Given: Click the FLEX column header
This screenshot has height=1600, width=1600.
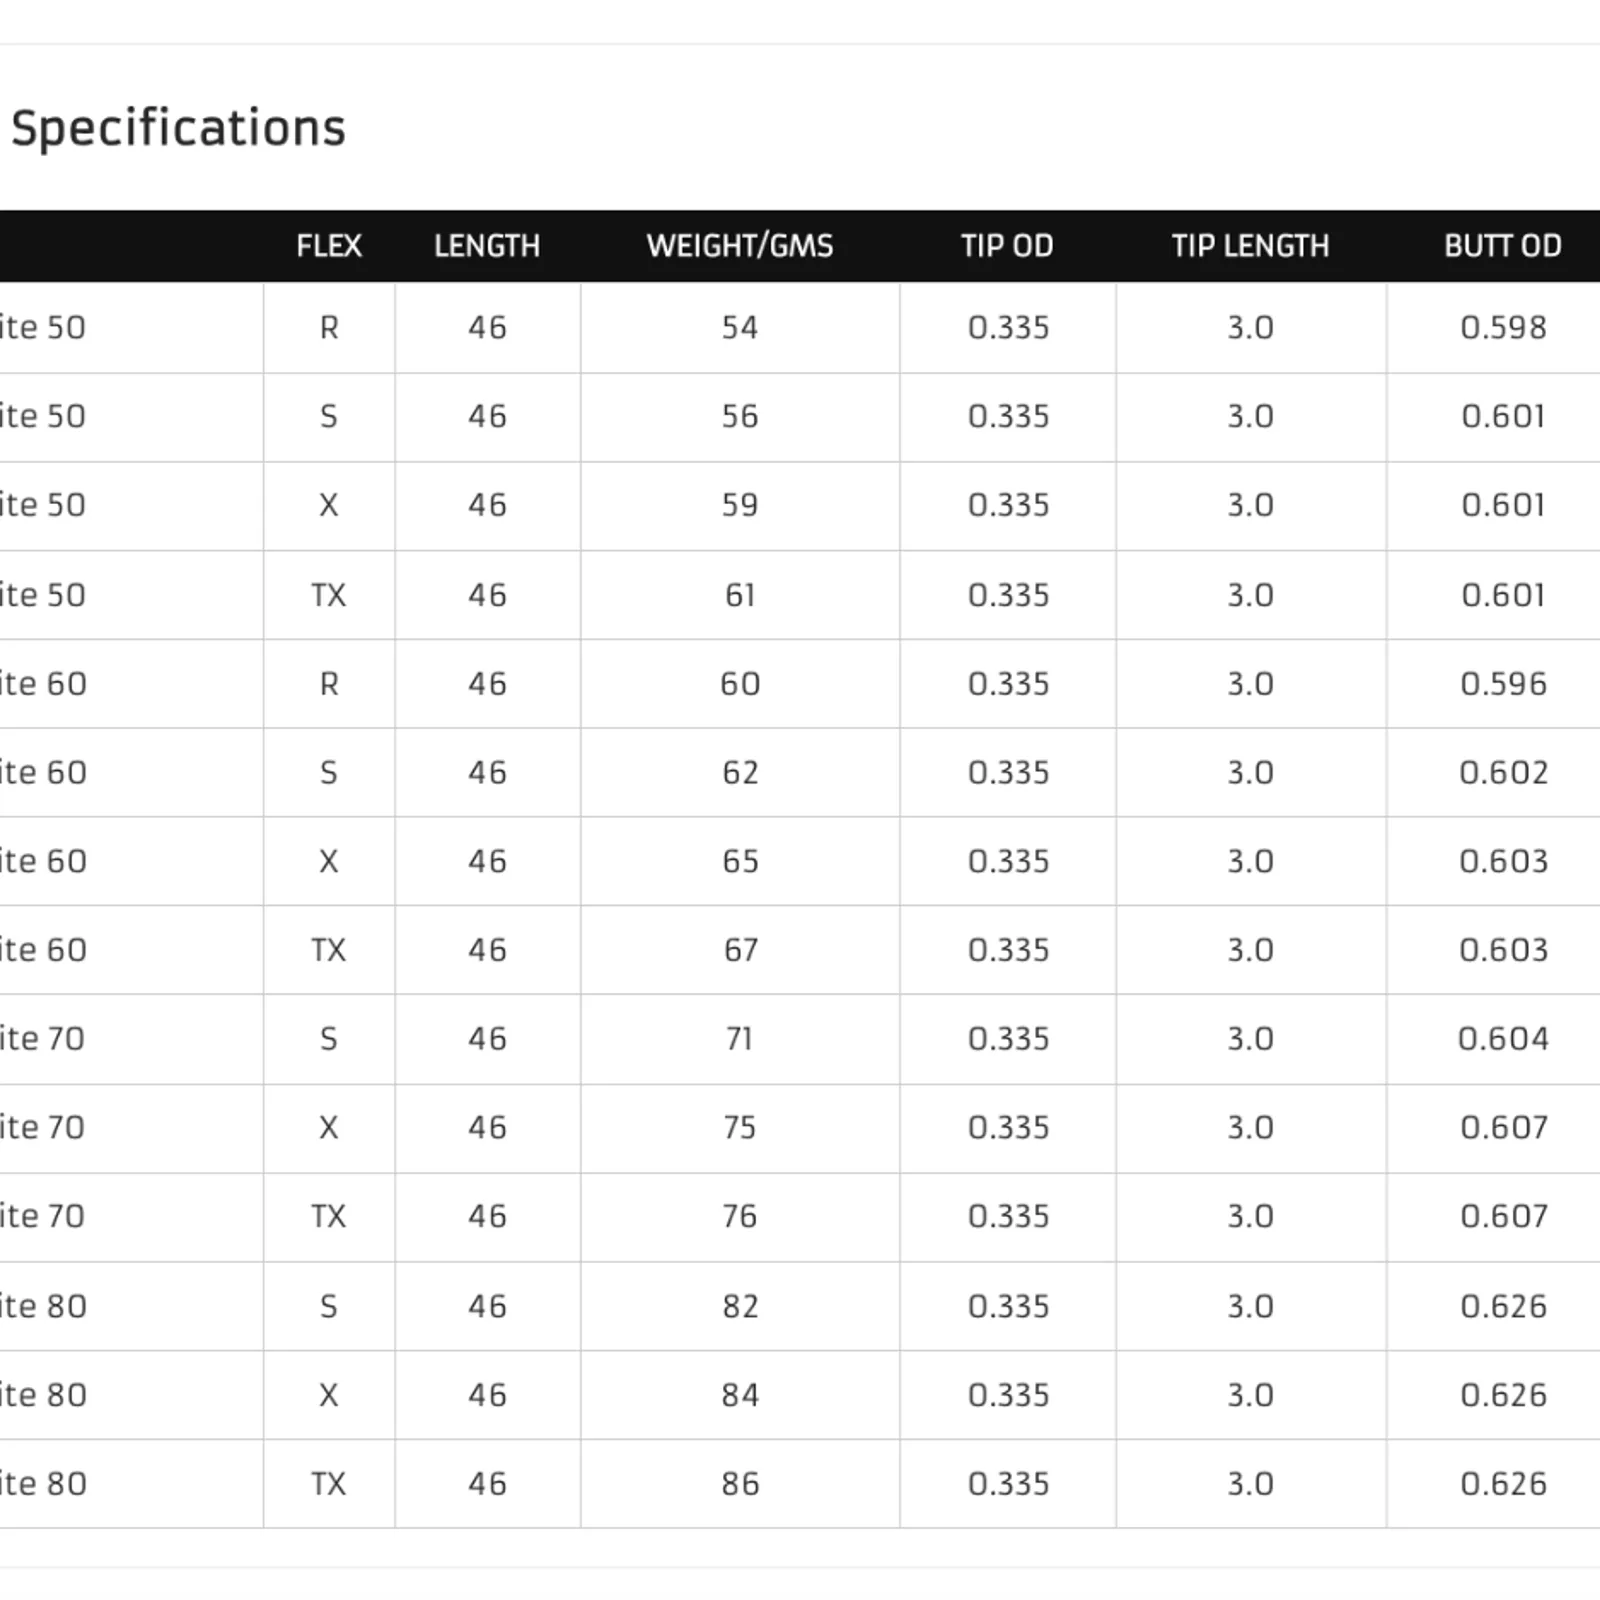Looking at the screenshot, I should [x=329, y=246].
